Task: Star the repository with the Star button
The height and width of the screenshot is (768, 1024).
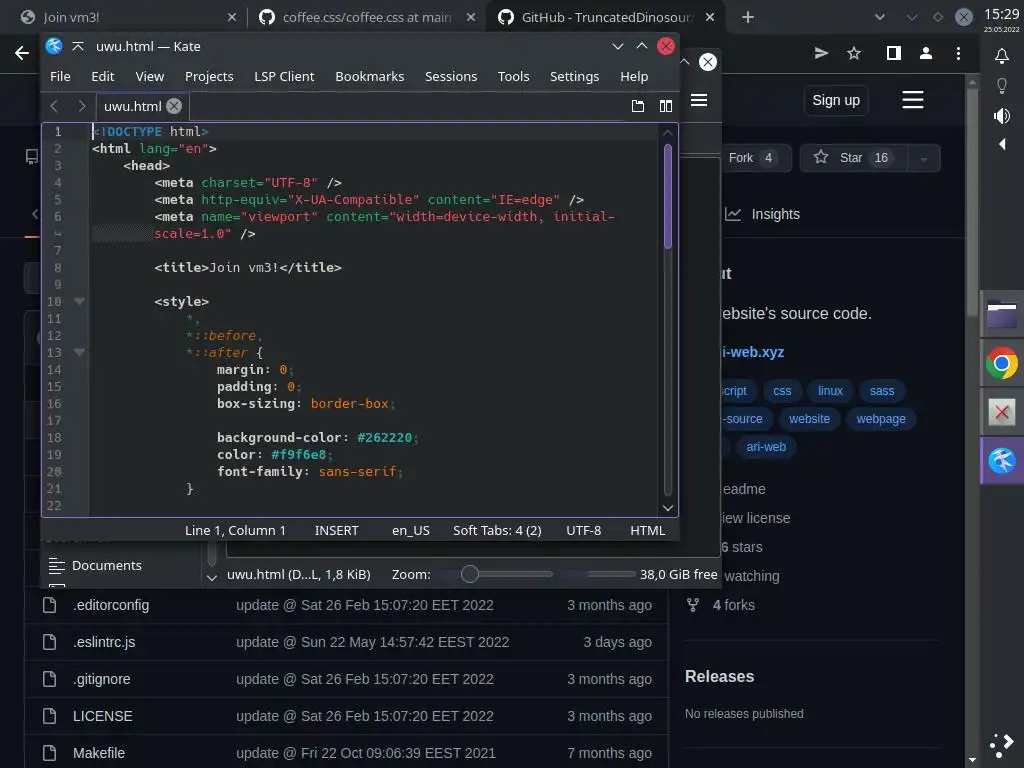Action: point(852,158)
